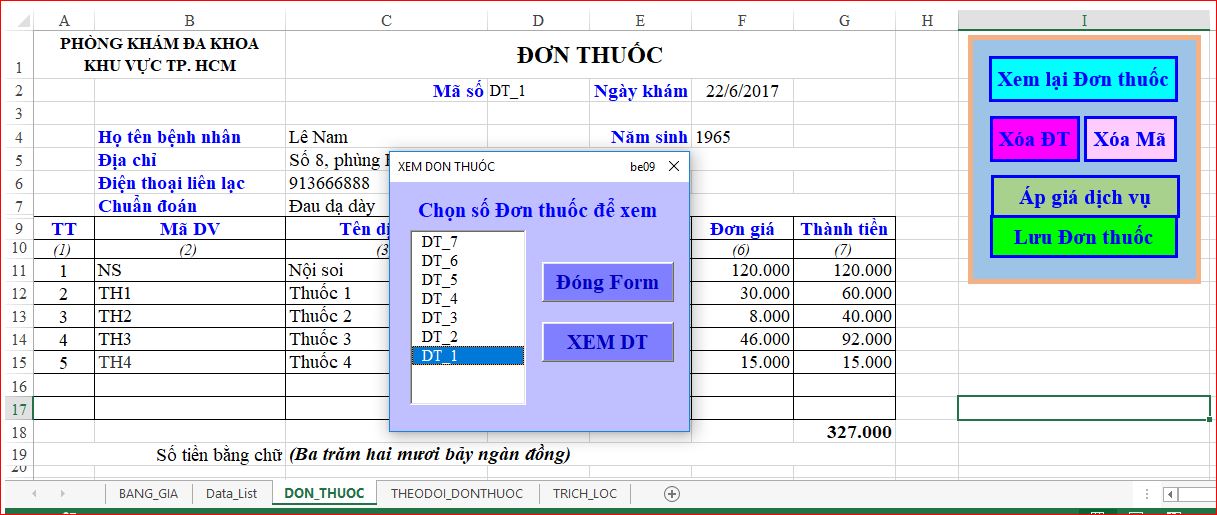Click the 'Thuốc 3' name cell
The height and width of the screenshot is (515, 1217).
pos(337,339)
